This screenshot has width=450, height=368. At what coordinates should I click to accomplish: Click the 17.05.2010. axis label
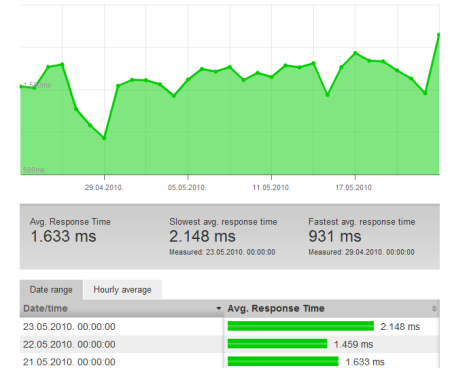(x=354, y=187)
